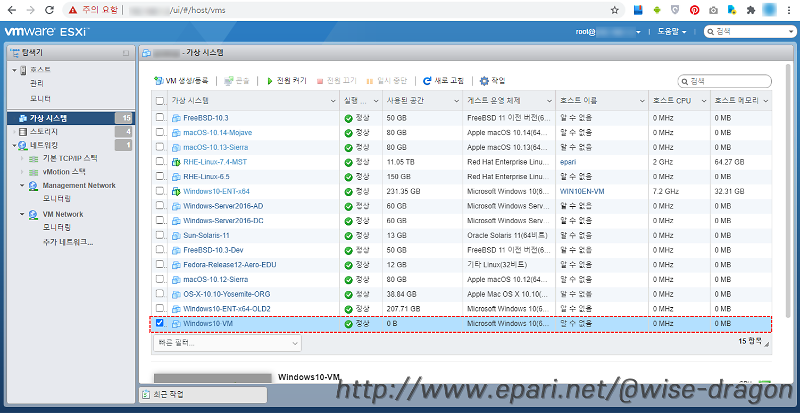Expand the 스토리지 tree node arrow
This screenshot has width=800, height=413.
coord(14,132)
